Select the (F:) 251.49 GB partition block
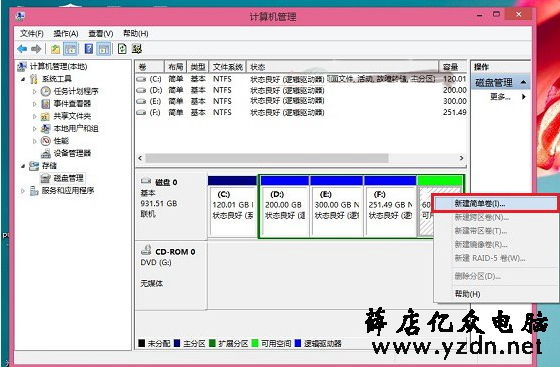Viewport: 560px width, 367px height. coord(390,206)
